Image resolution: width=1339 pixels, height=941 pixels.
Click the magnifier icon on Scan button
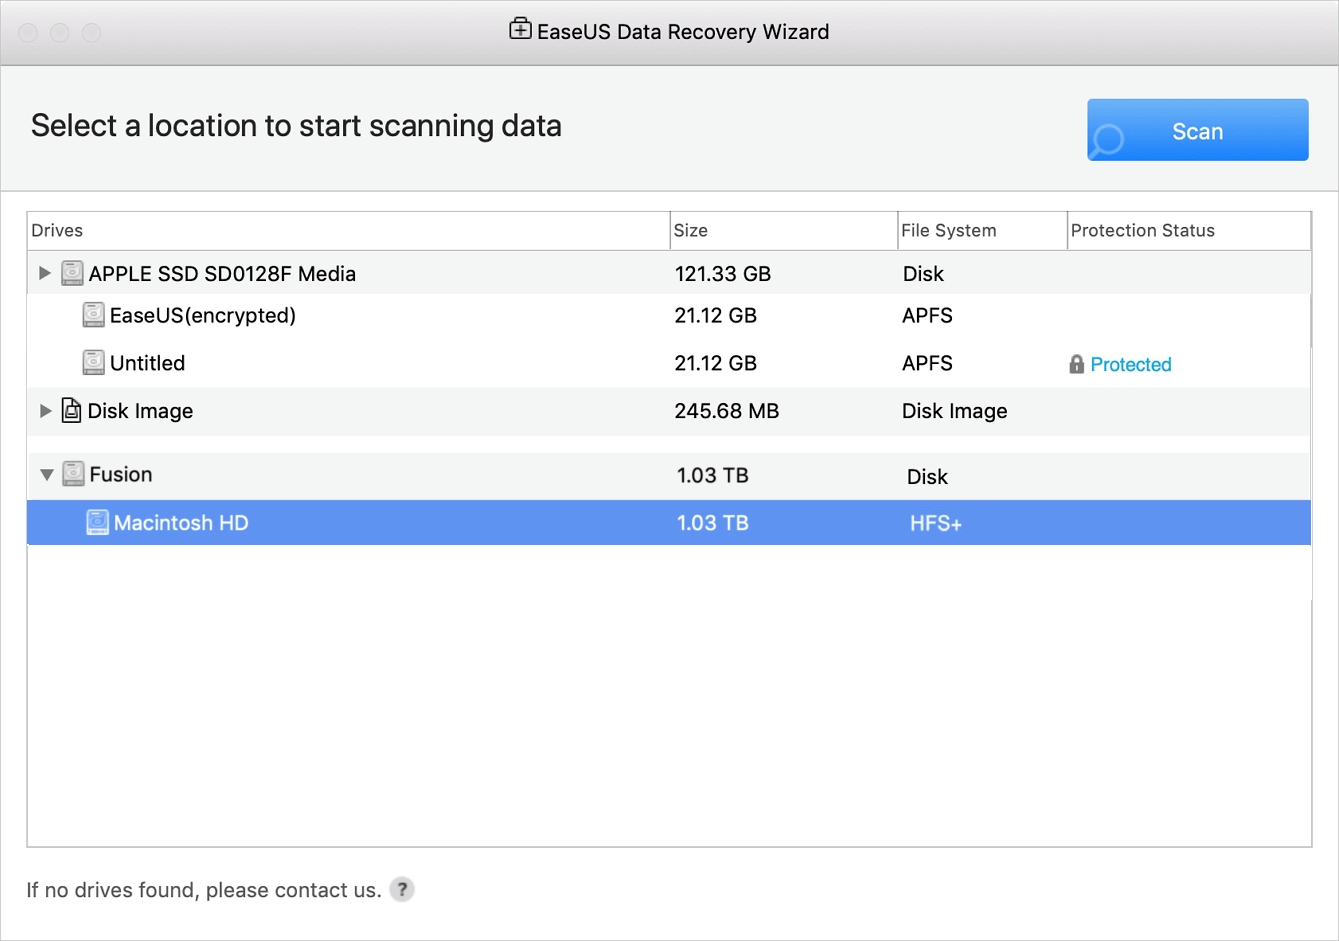pyautogui.click(x=1108, y=139)
